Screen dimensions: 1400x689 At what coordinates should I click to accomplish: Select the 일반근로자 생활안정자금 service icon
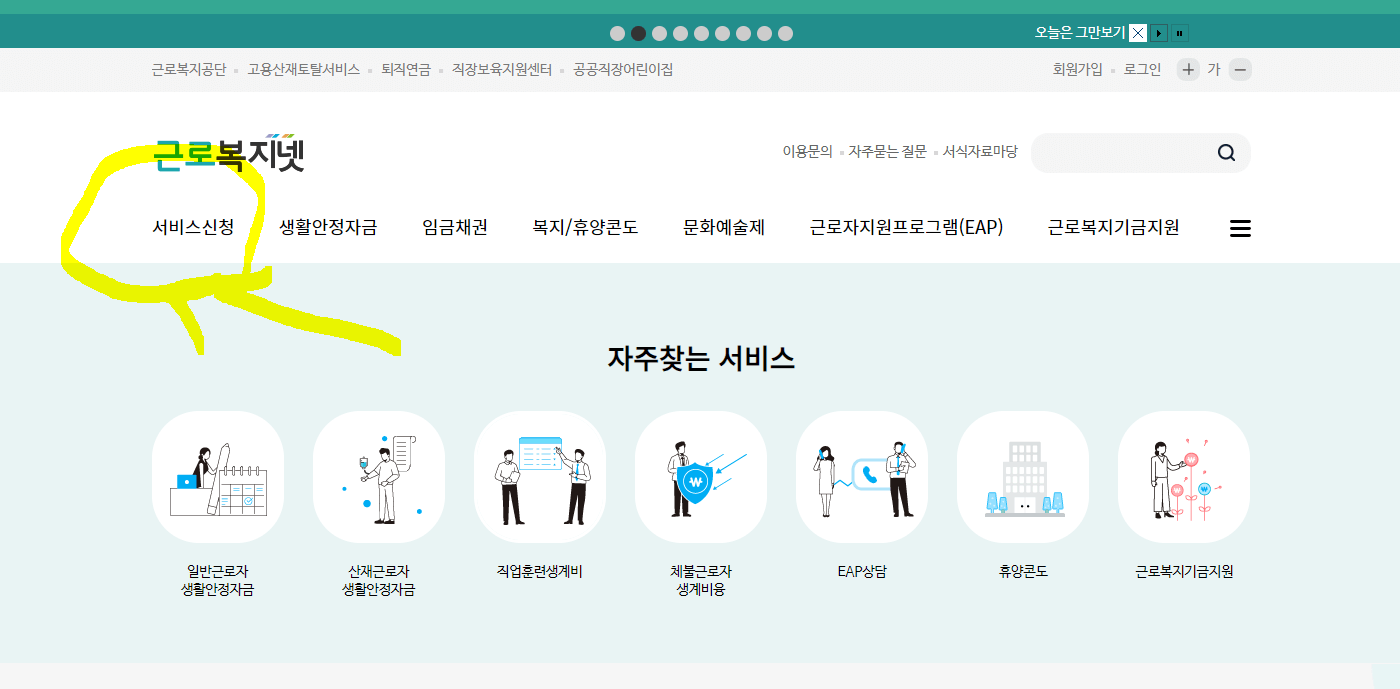coord(218,477)
